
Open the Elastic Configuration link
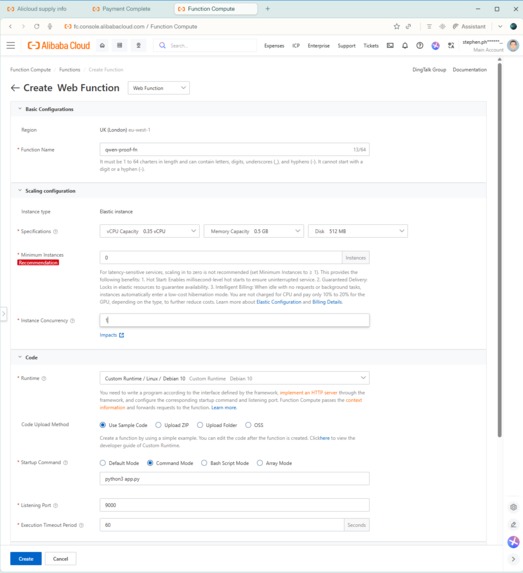(279, 302)
